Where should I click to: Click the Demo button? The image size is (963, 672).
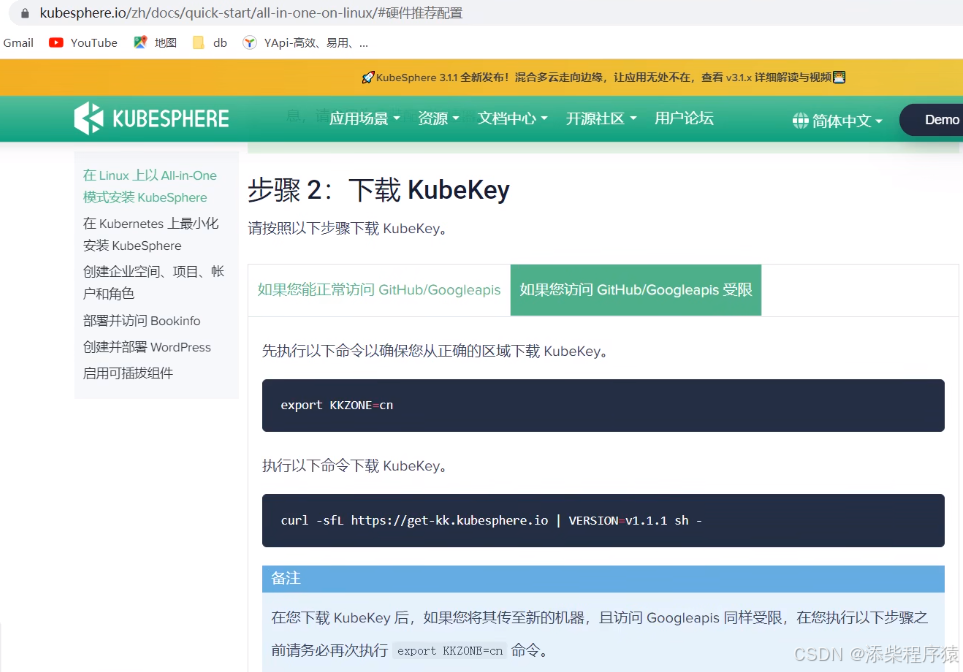[x=934, y=120]
